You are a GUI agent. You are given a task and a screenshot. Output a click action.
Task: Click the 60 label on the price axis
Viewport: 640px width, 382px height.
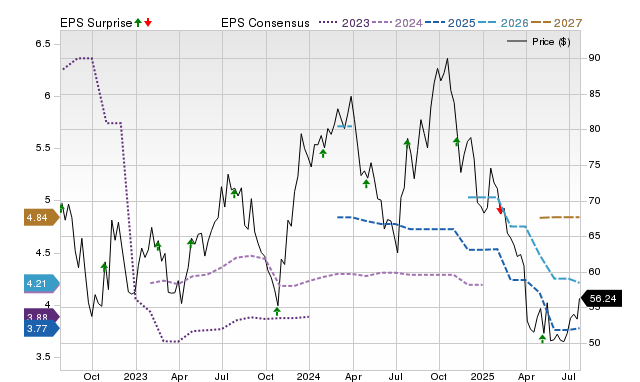(594, 272)
